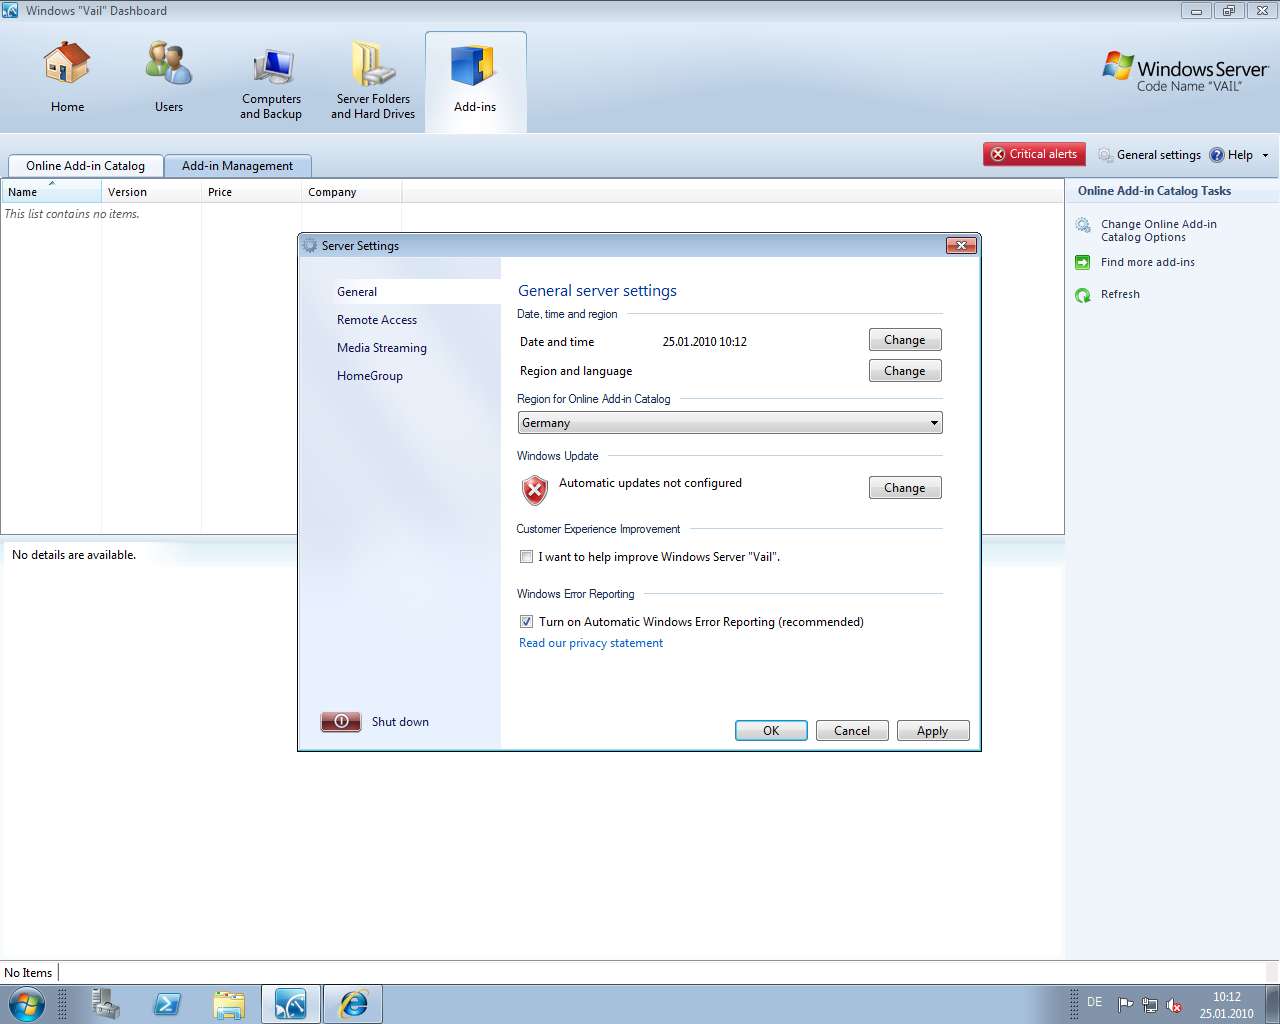Open Windows Explorer from taskbar
Image resolution: width=1280 pixels, height=1024 pixels.
229,1004
